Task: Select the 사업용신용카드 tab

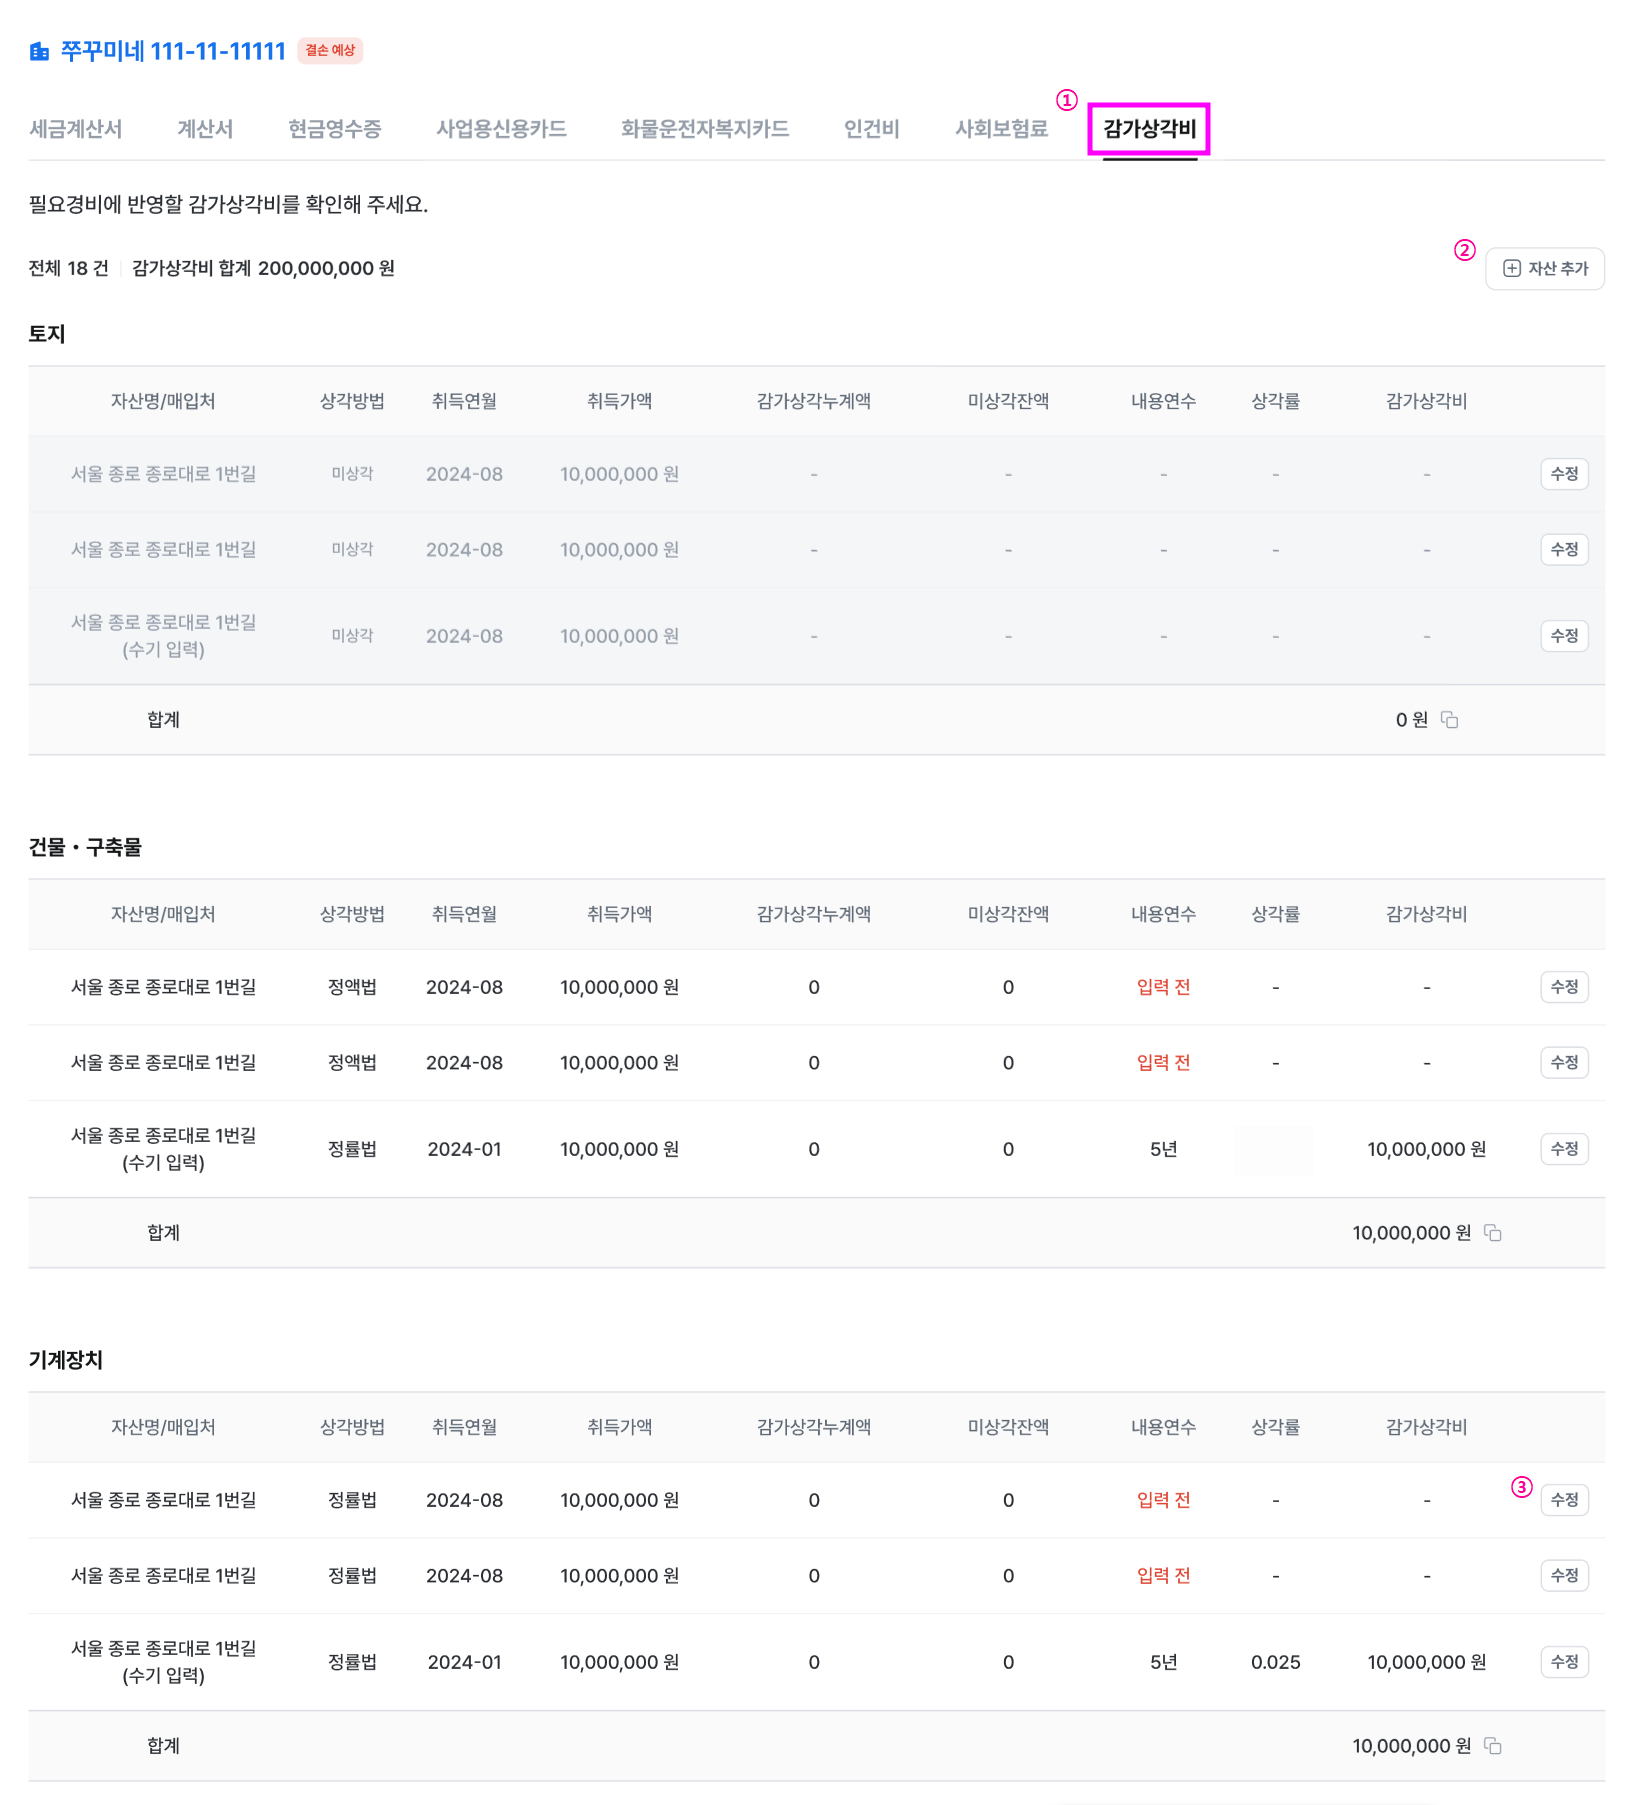Action: tap(501, 129)
